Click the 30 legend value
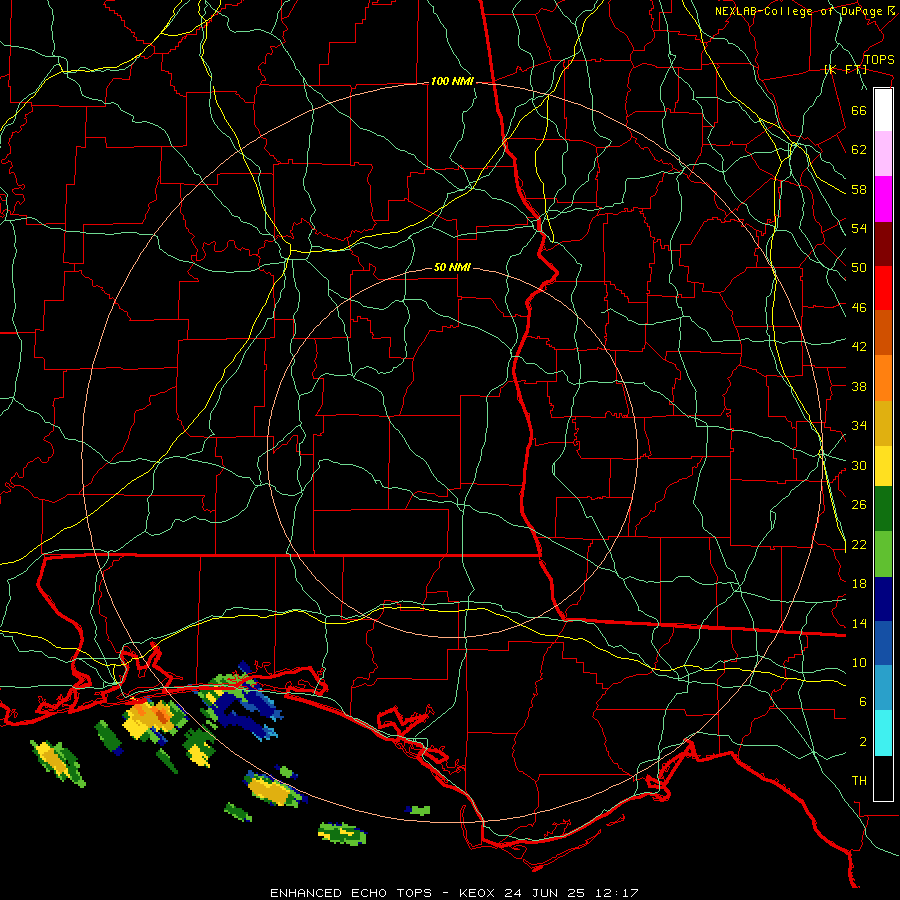 pos(859,465)
